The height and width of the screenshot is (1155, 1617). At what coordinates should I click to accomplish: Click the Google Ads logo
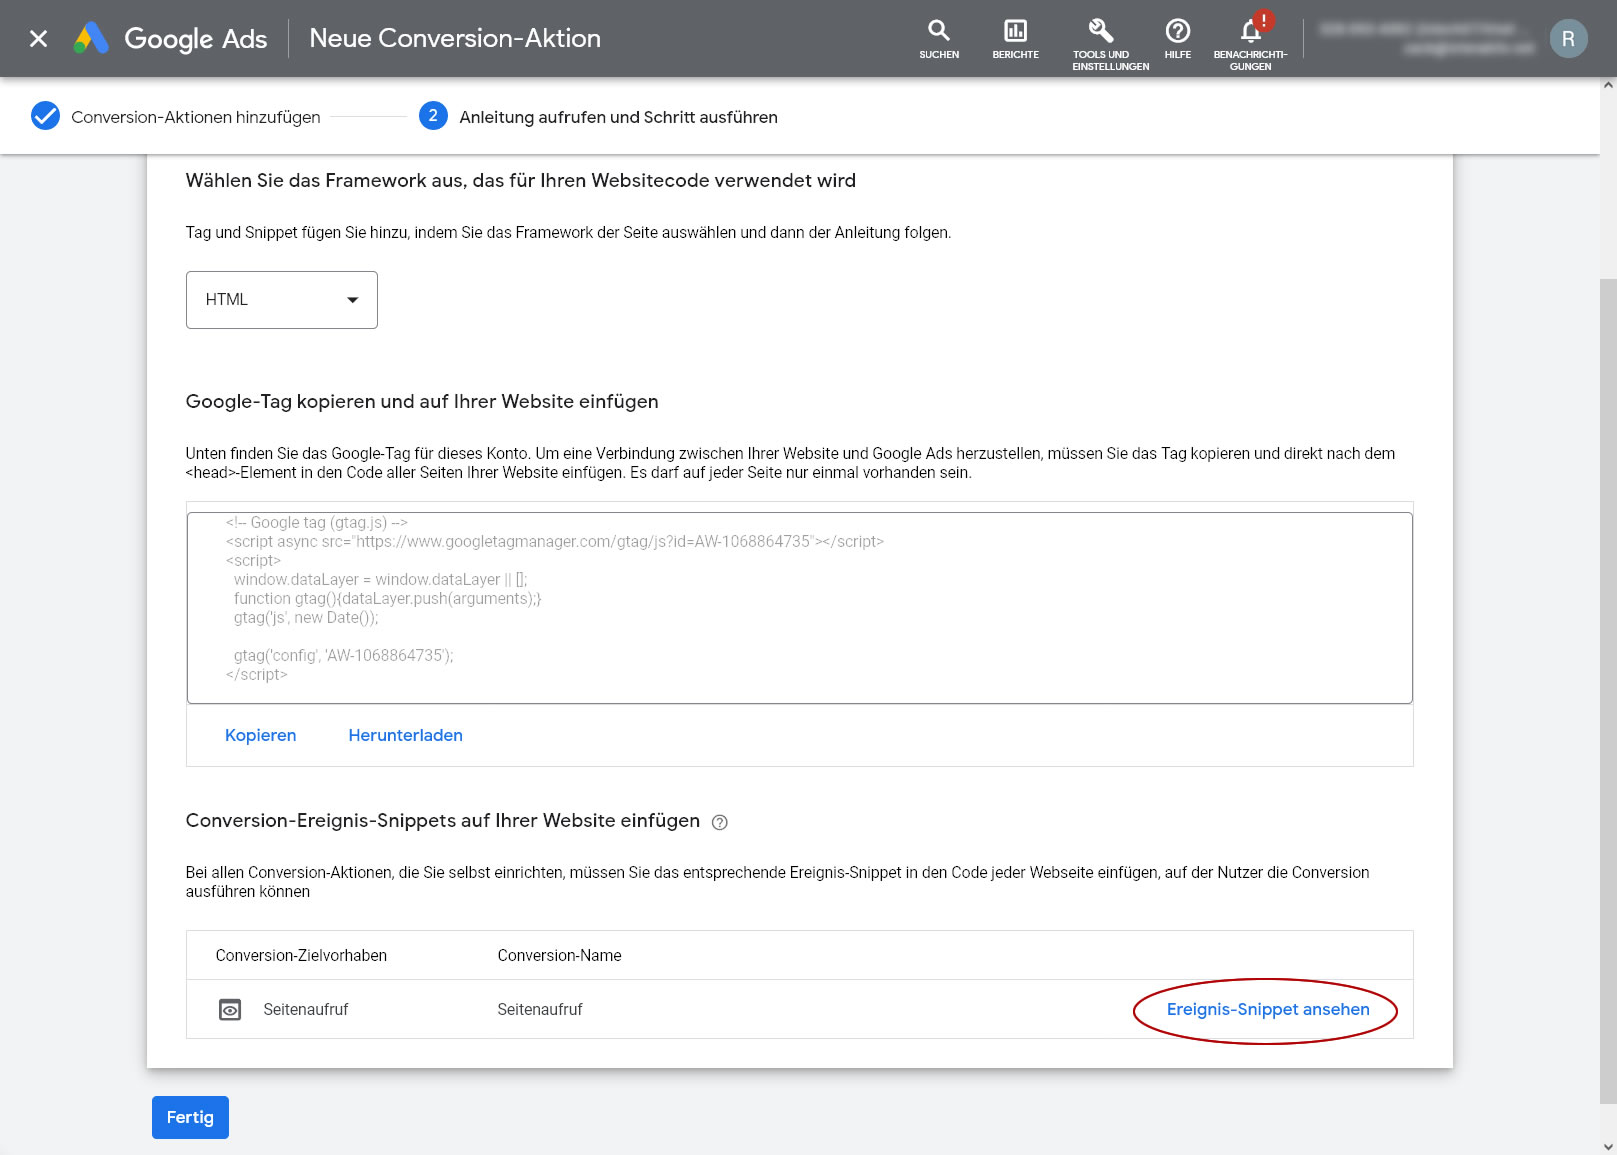[x=91, y=38]
